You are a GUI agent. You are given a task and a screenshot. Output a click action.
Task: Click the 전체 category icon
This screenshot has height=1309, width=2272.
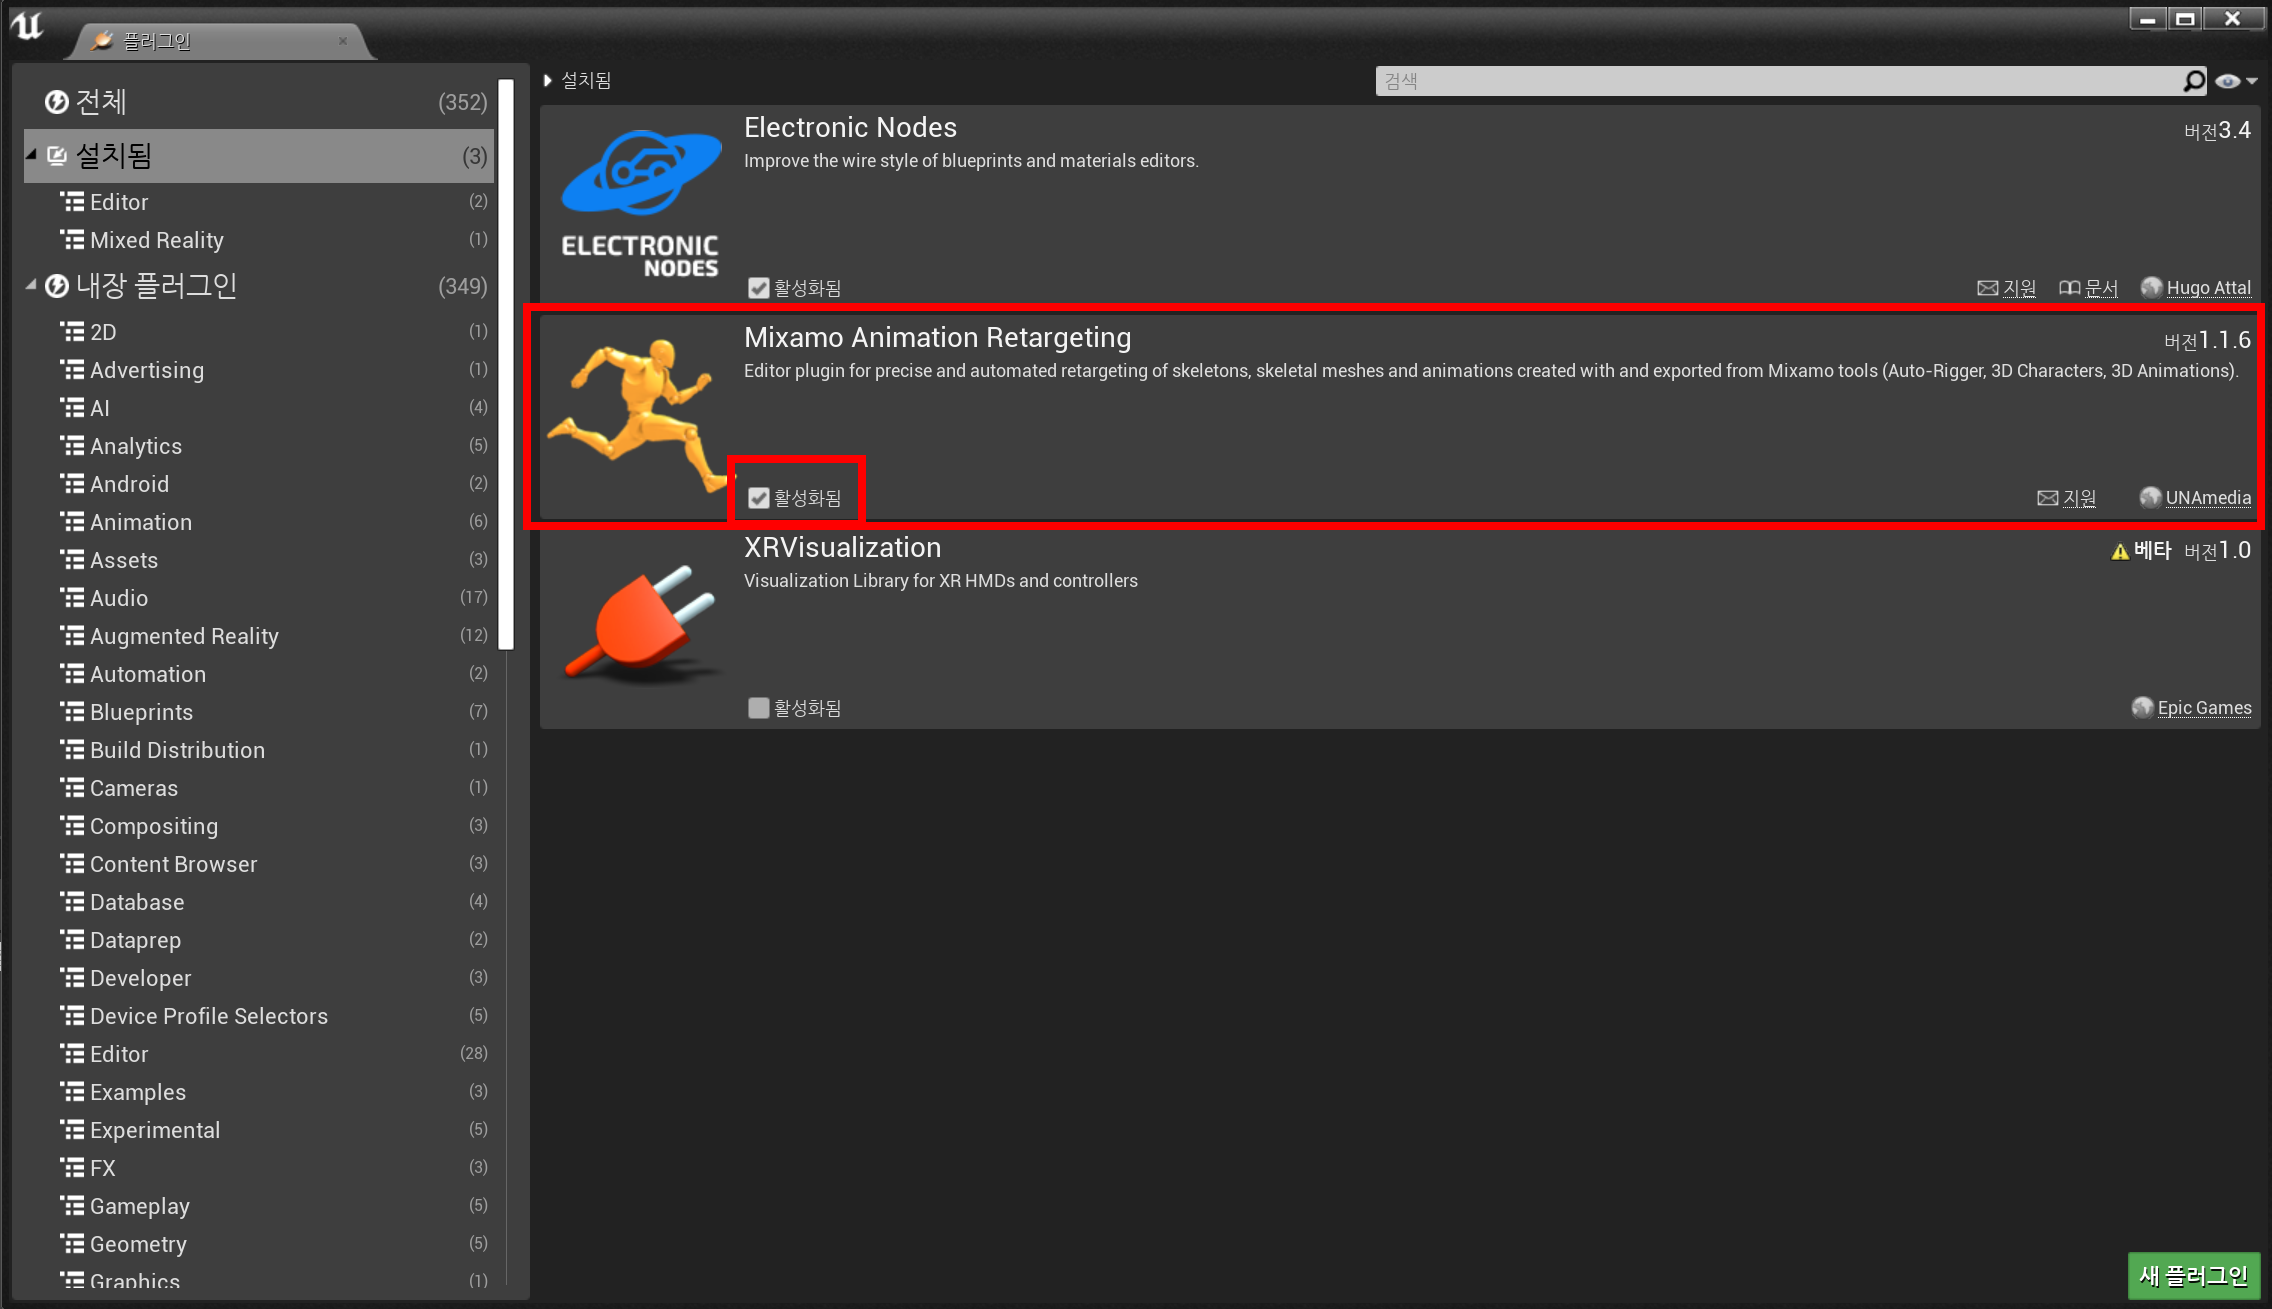coord(57,101)
